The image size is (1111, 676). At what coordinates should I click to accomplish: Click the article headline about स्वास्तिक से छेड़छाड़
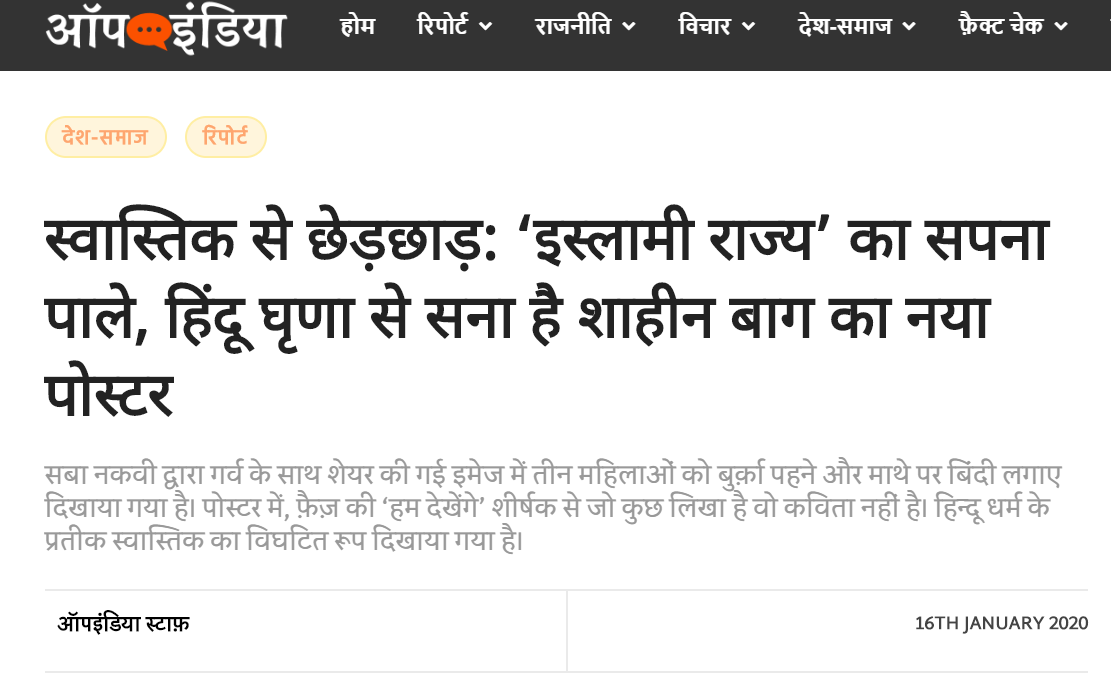[546, 315]
